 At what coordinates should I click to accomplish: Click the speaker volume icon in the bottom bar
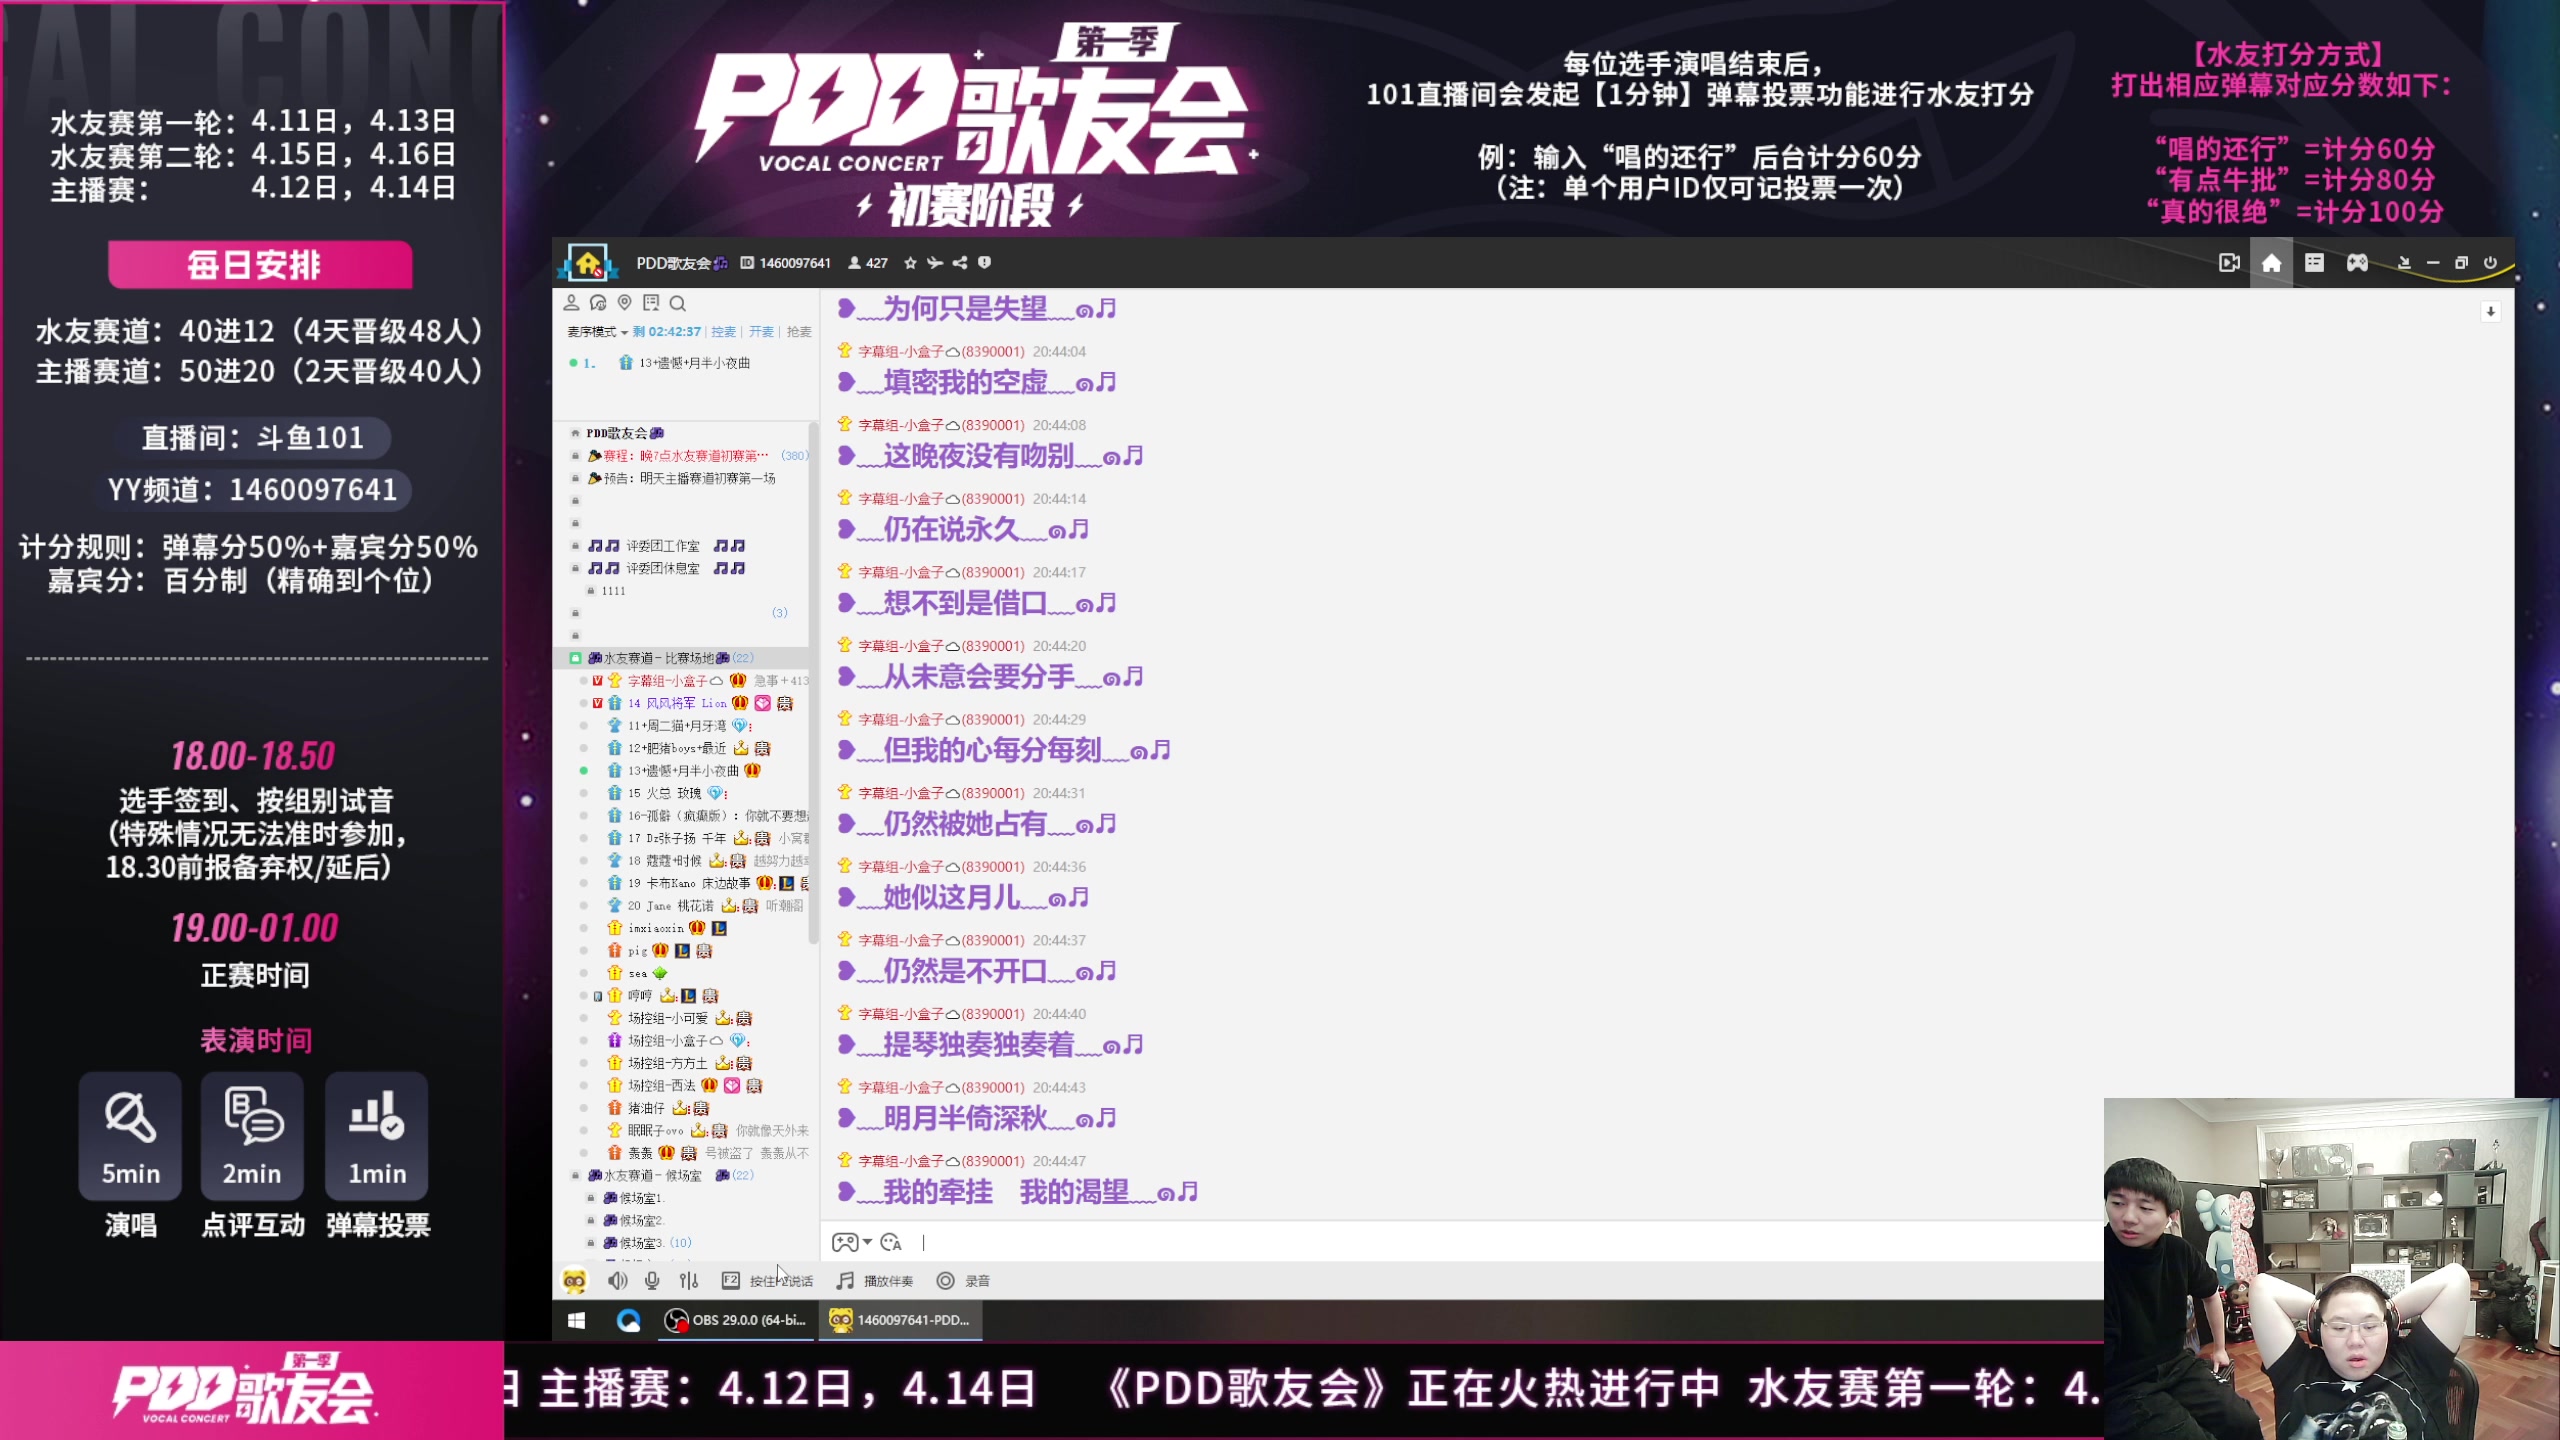click(619, 1281)
